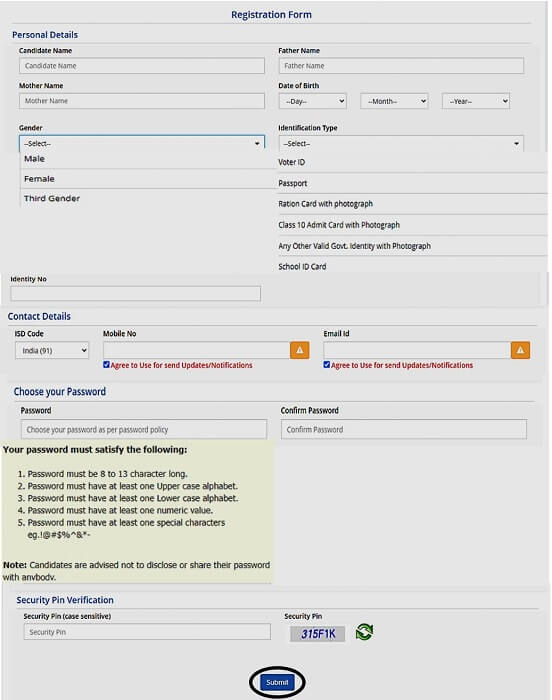Toggle mobile notifications agreement checkbox
Screen dimensions: 552x700
106,365
